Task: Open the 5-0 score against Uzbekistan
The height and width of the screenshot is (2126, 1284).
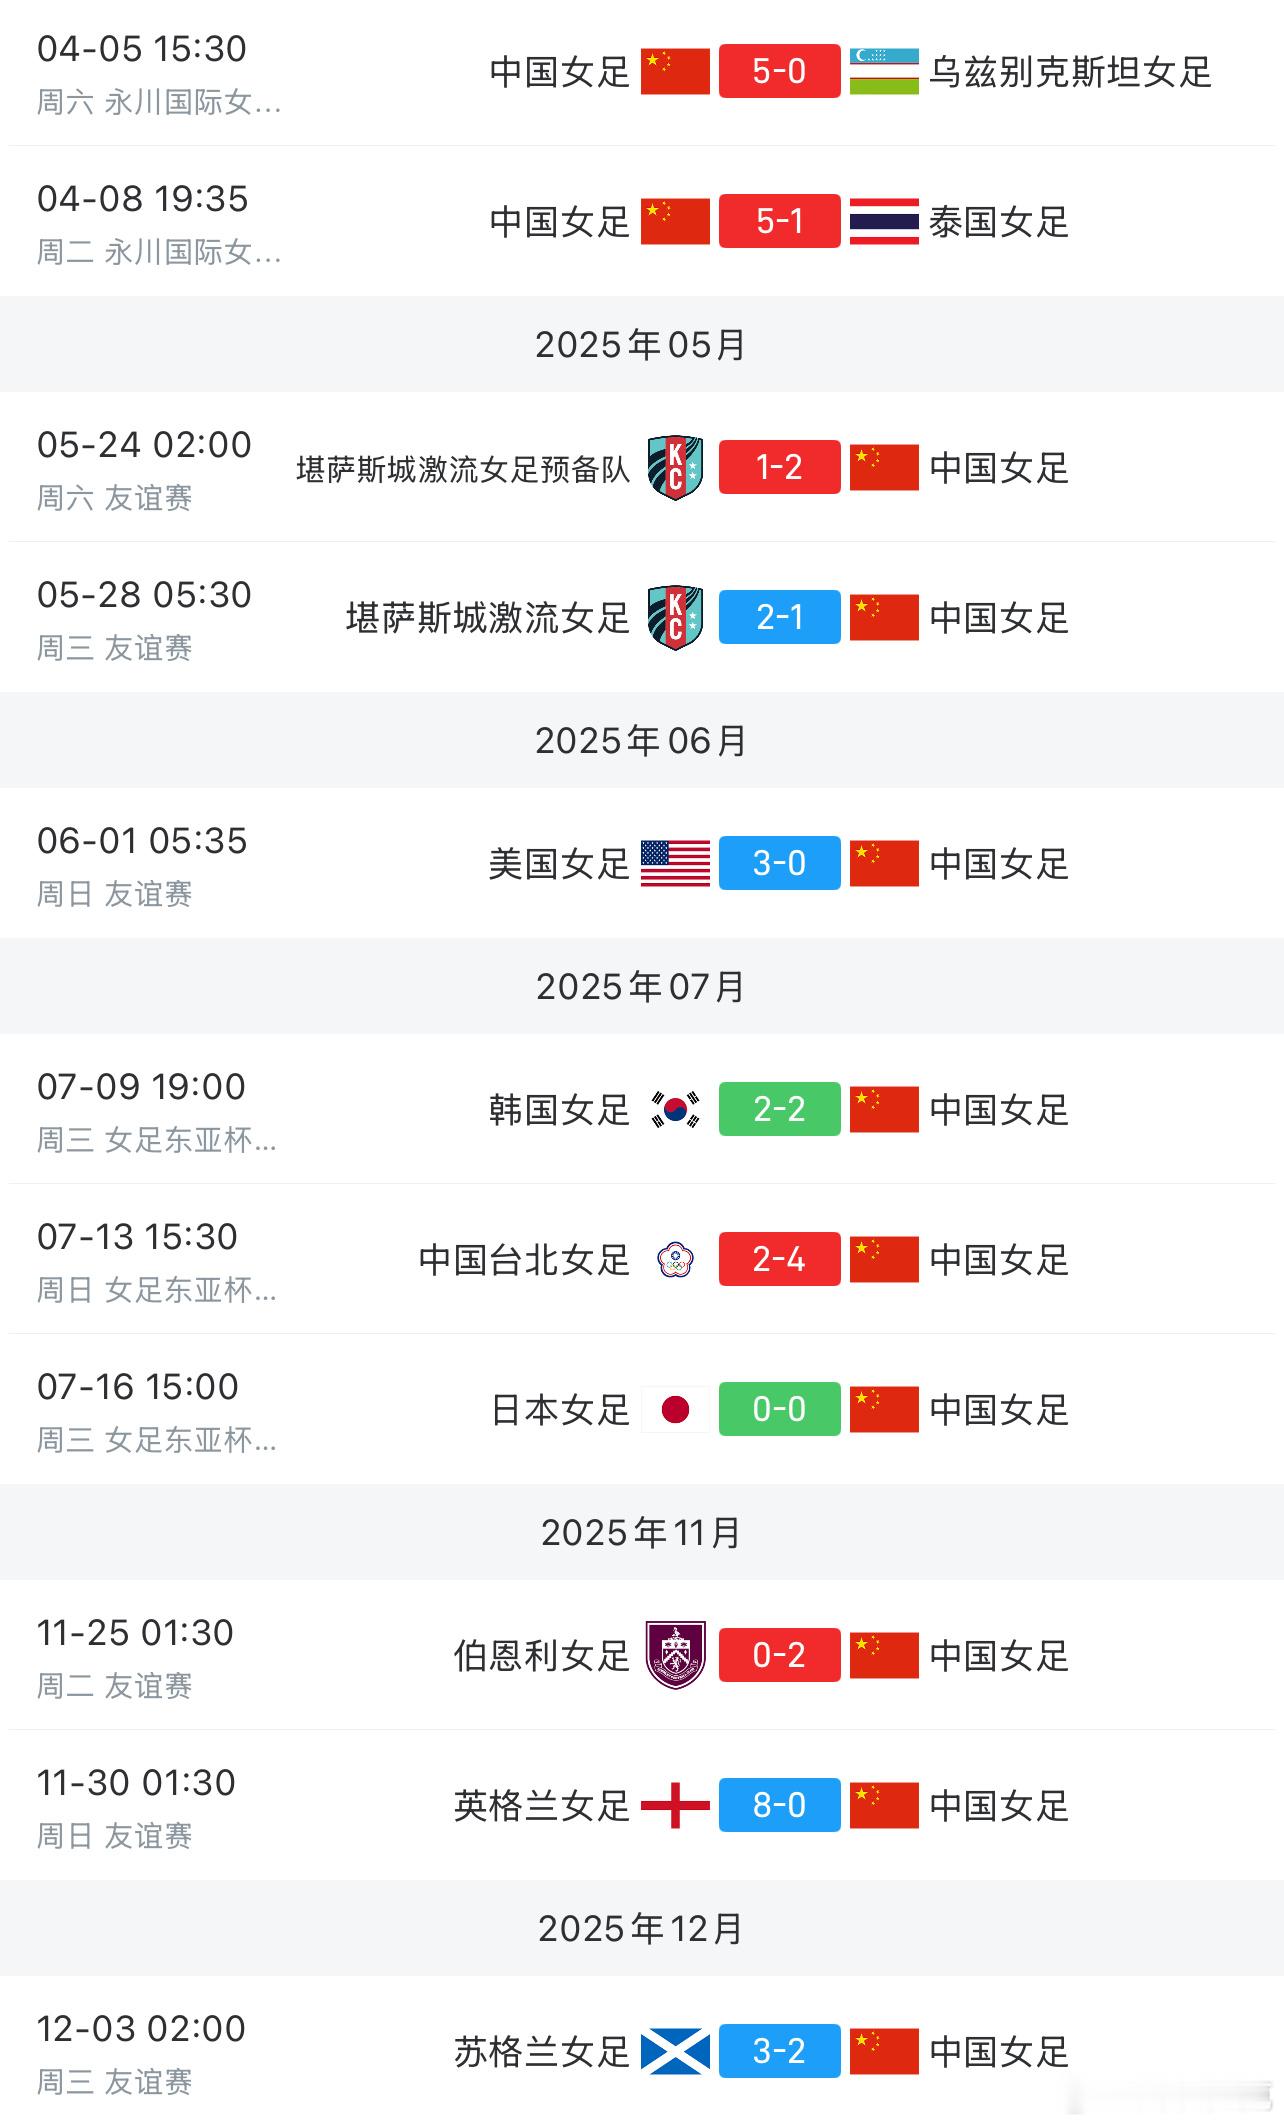Action: (779, 71)
